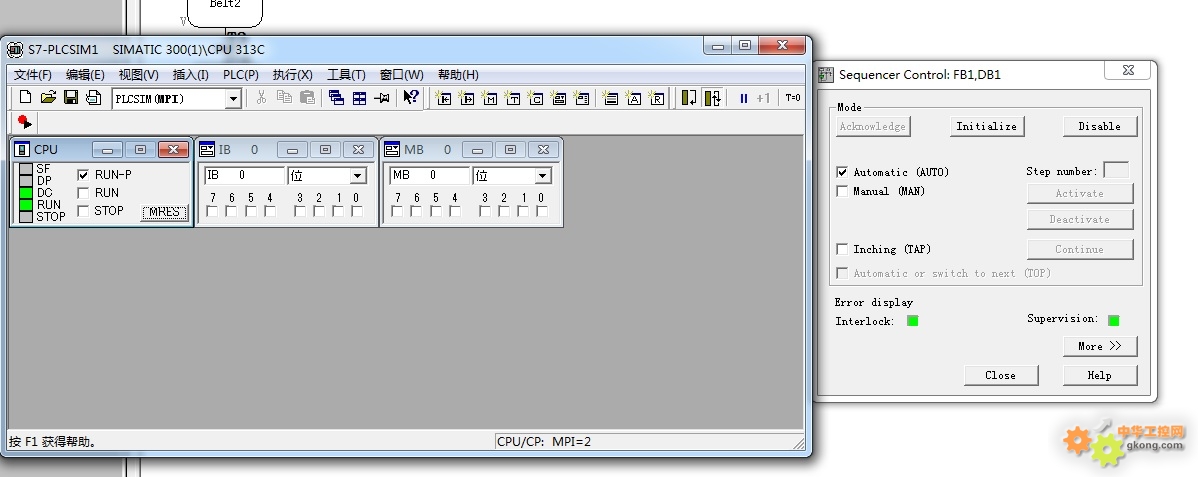The image size is (1198, 477).
Task: Toggle bit 3 of IB 0
Action: click(300, 211)
